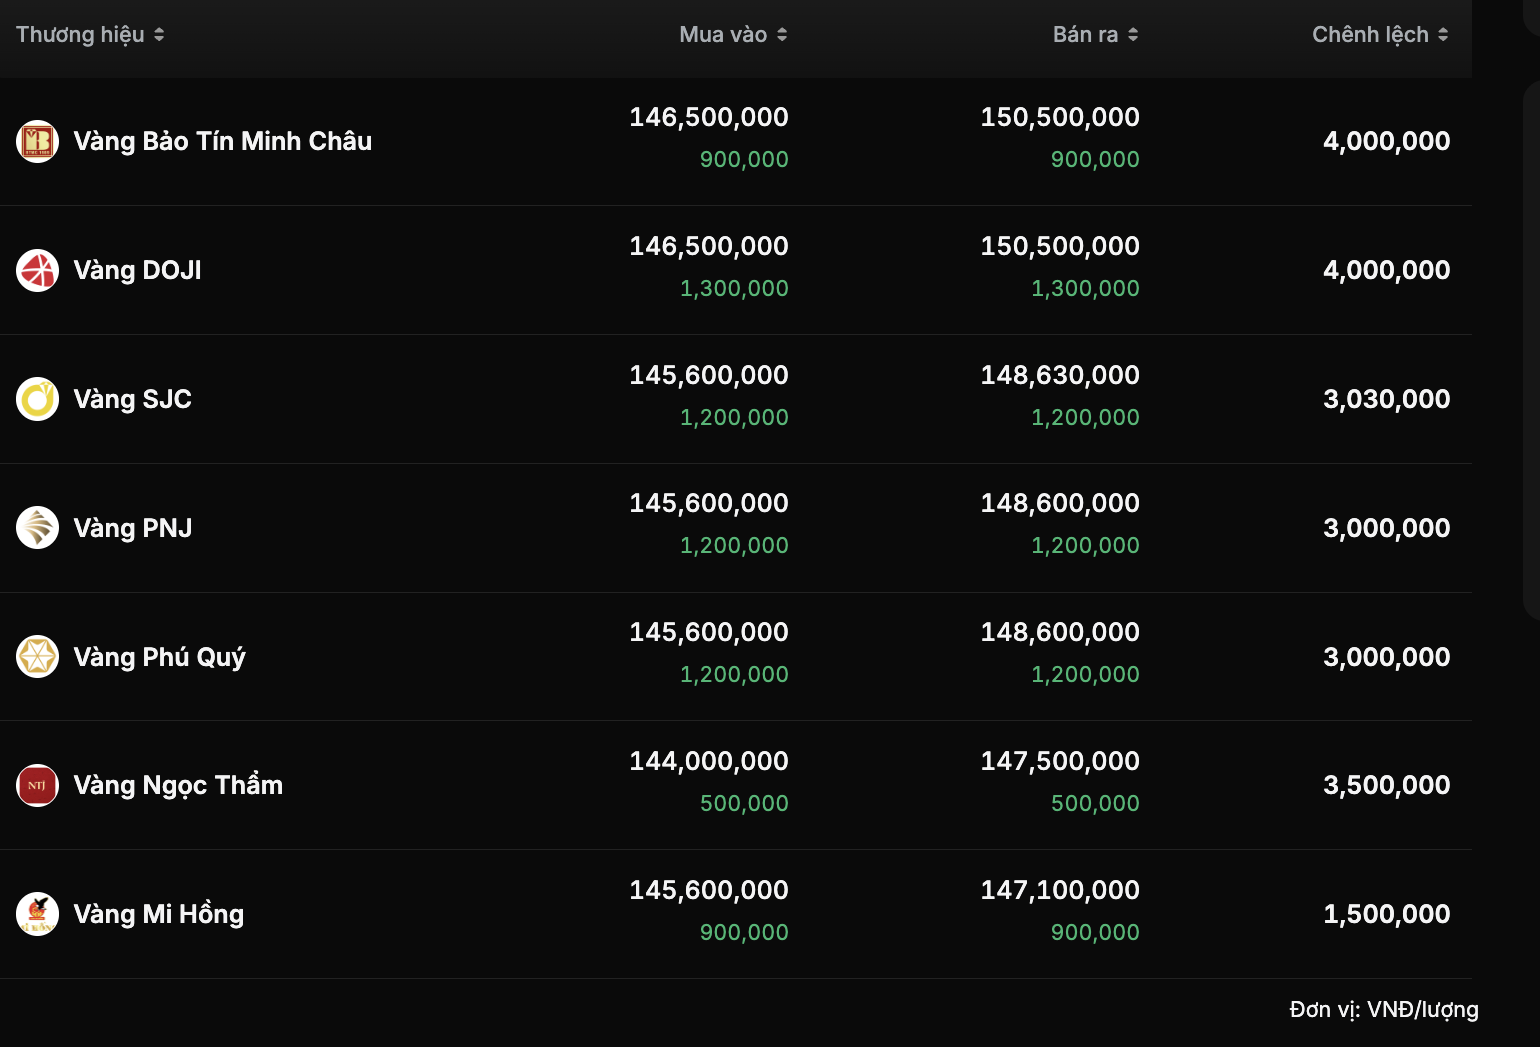This screenshot has height=1047, width=1540.
Task: Open the Vàng DOJI name
Action: tap(138, 270)
